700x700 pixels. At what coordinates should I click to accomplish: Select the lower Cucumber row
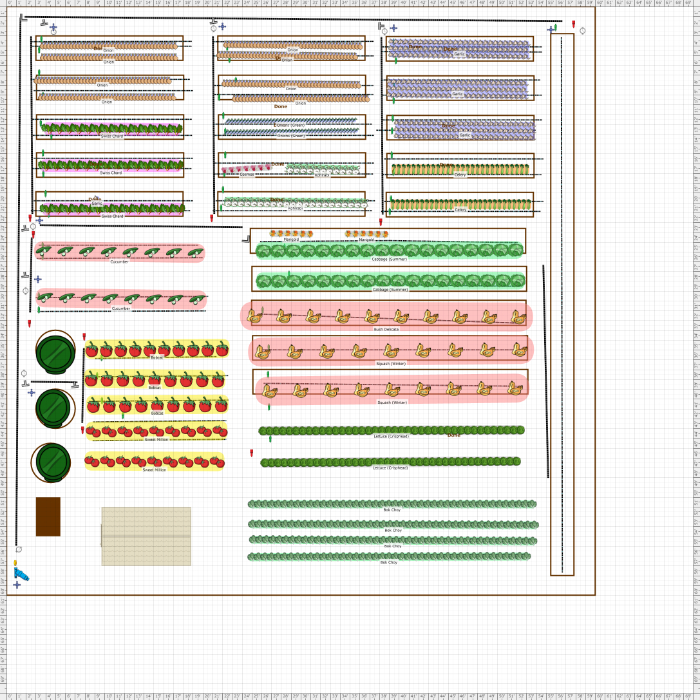pyautogui.click(x=121, y=299)
